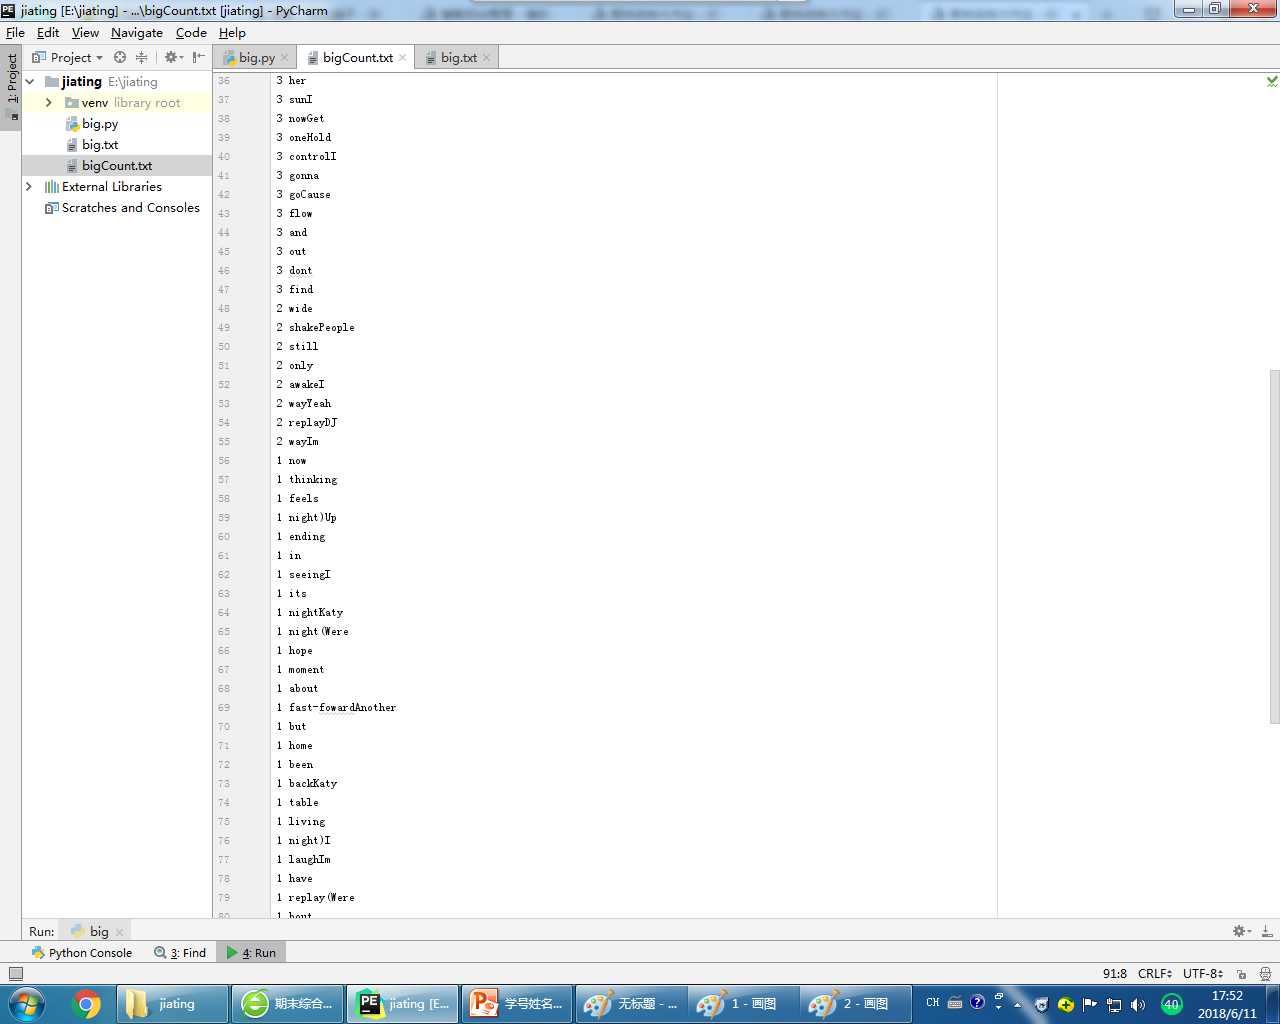Screen dimensions: 1280x1024
Task: Toggle the 1: Project side tool button
Action: pyautogui.click(x=11, y=86)
